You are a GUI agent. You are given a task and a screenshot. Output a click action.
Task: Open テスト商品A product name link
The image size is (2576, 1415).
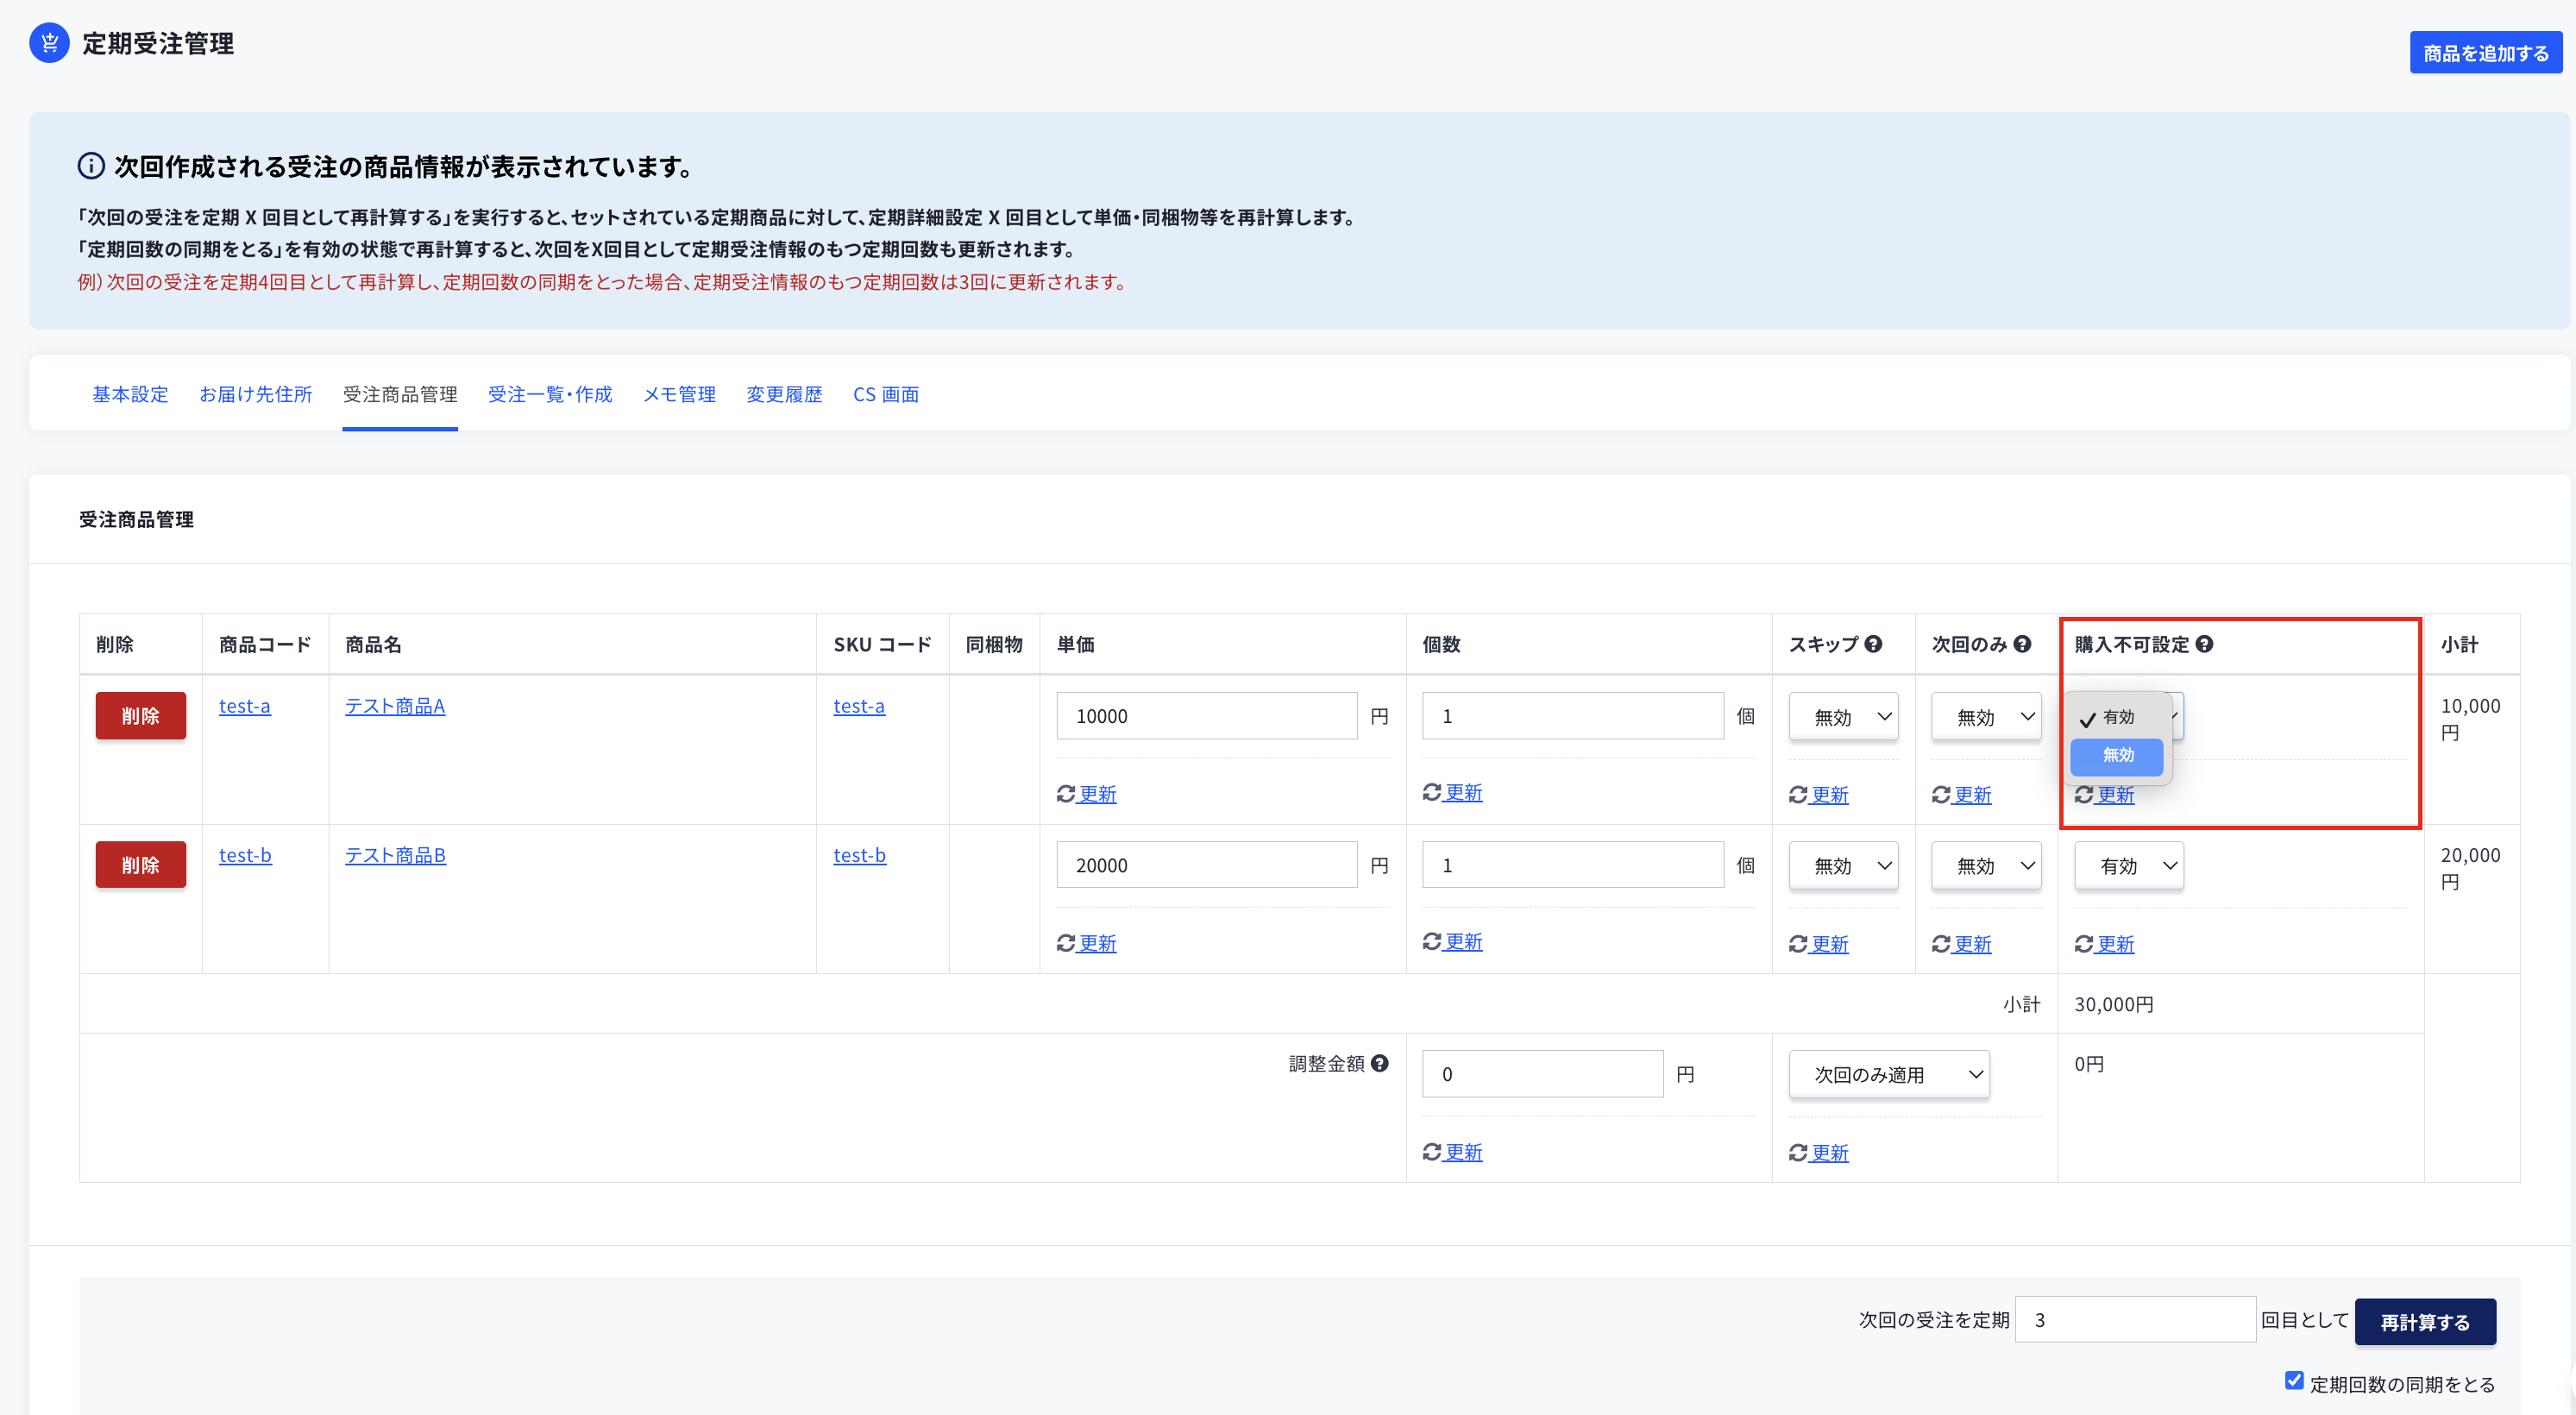395,706
